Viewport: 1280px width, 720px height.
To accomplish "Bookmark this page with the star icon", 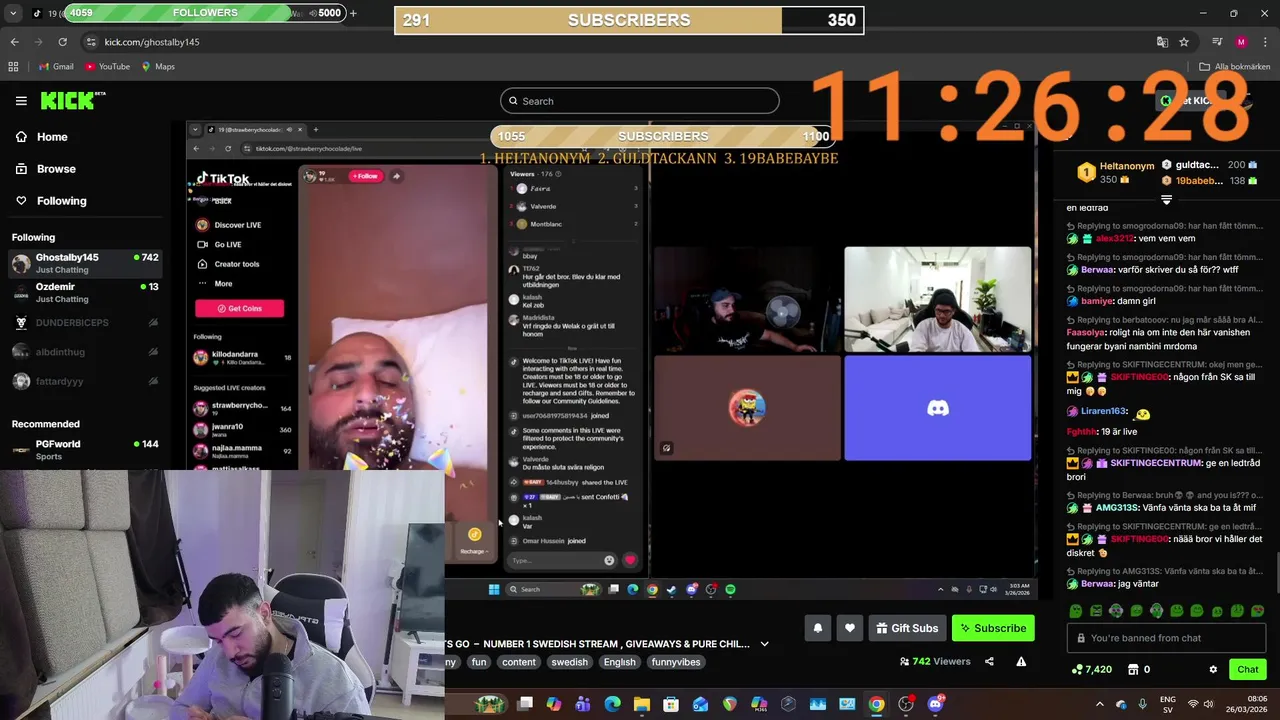I will point(1184,42).
